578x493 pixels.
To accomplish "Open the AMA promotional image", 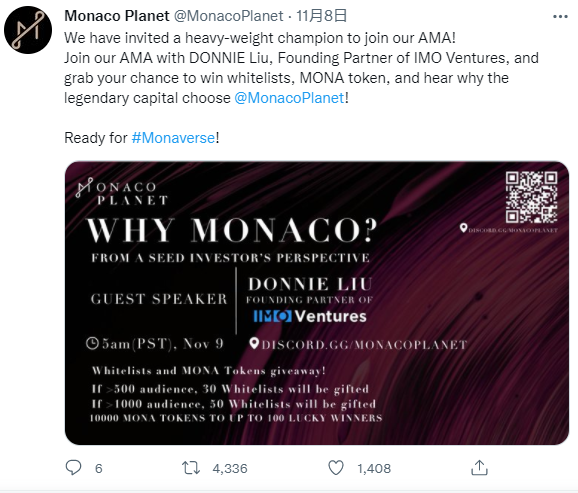I will coord(317,303).
